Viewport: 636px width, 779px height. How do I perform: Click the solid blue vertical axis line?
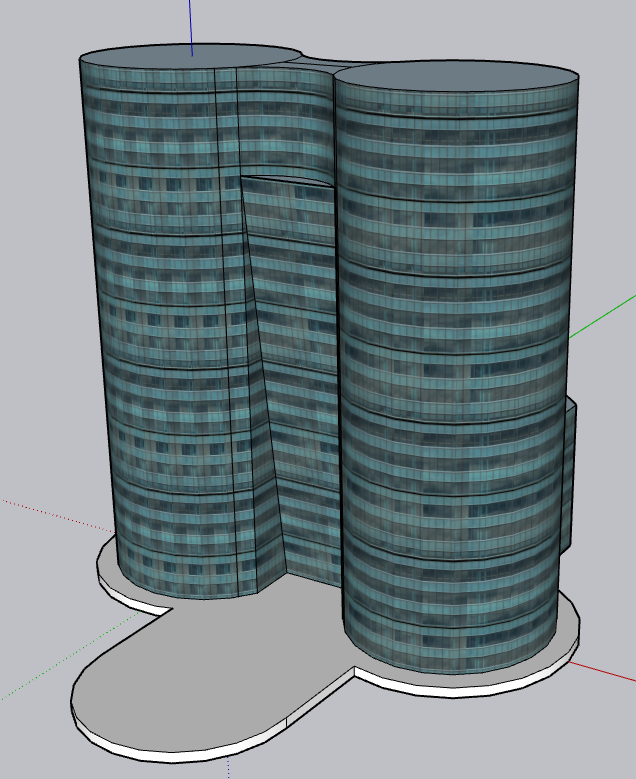(191, 25)
